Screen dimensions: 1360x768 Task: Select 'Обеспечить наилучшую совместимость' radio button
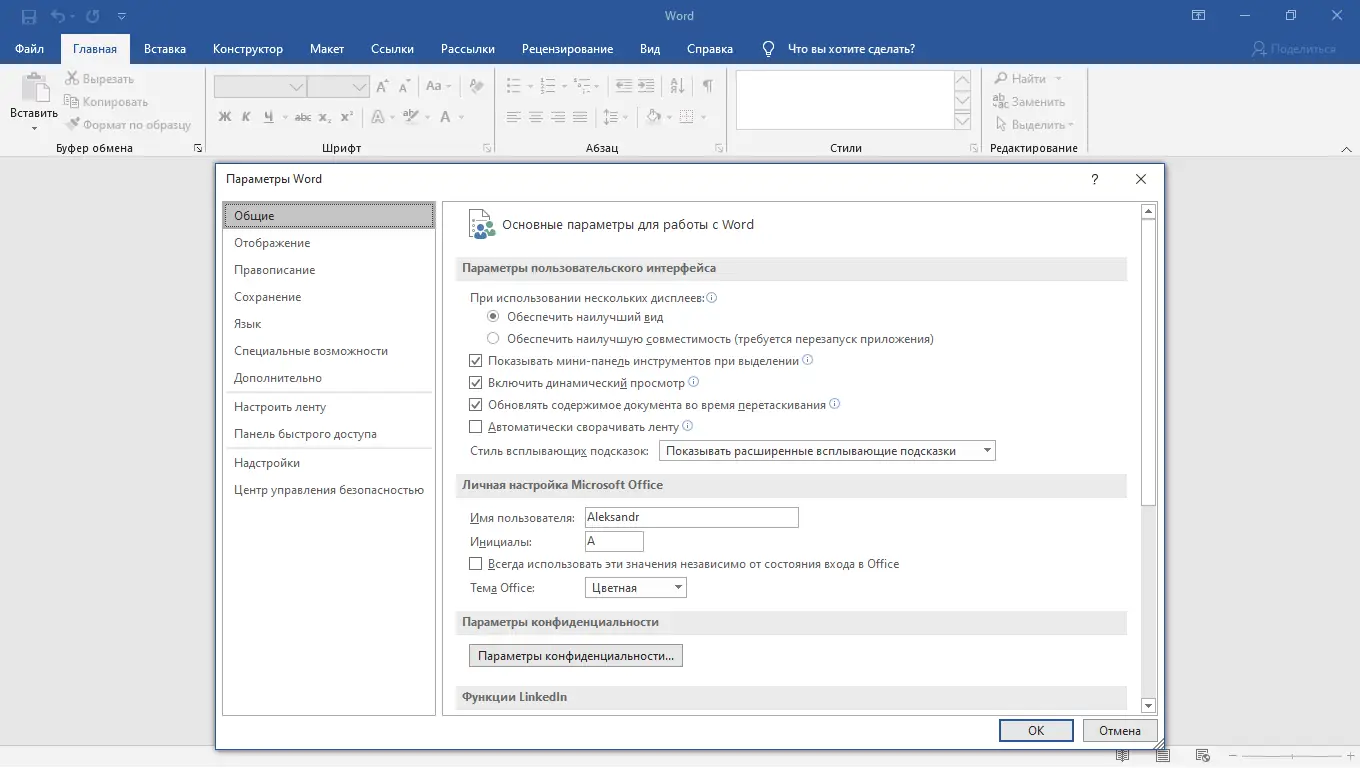click(493, 339)
